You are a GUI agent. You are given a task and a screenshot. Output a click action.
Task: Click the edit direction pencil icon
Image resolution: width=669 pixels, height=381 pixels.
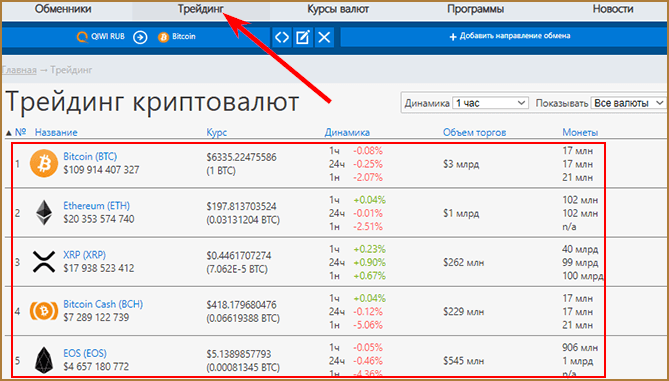coord(303,38)
